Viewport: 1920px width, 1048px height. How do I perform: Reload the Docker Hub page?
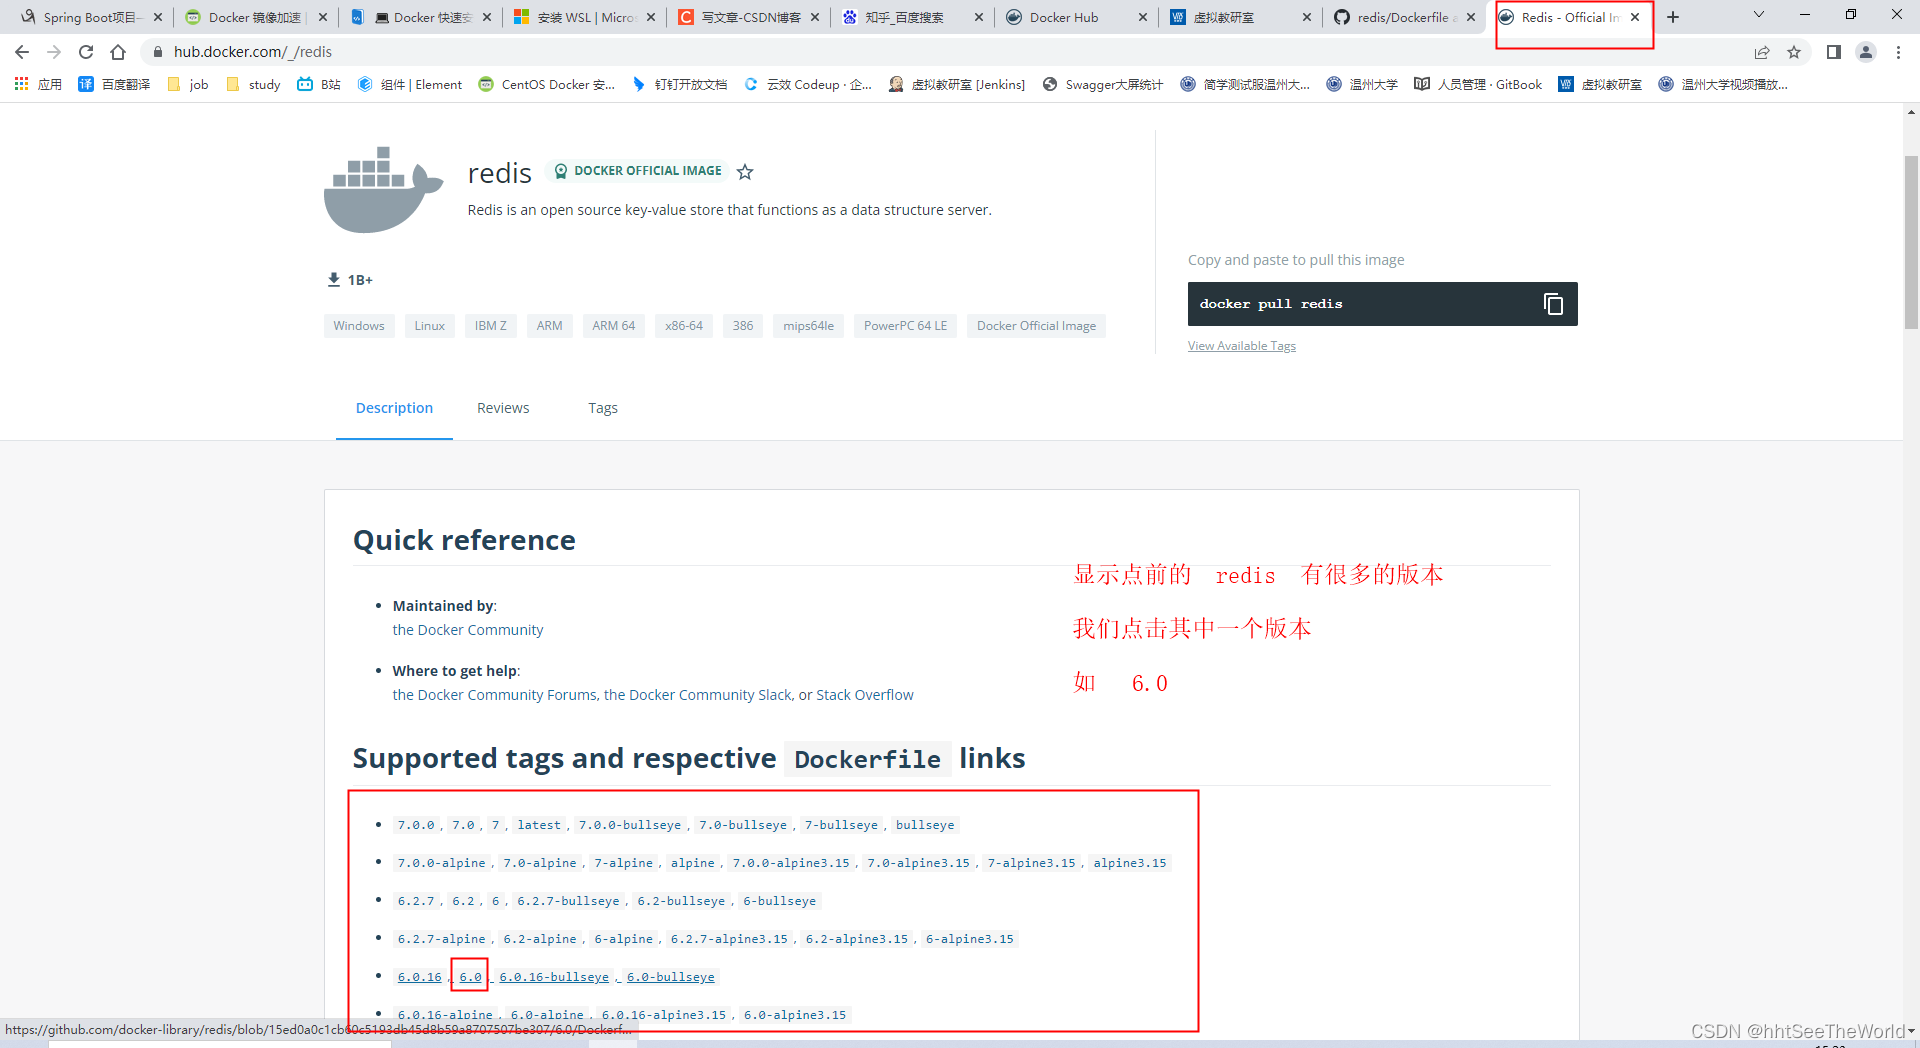coord(86,52)
